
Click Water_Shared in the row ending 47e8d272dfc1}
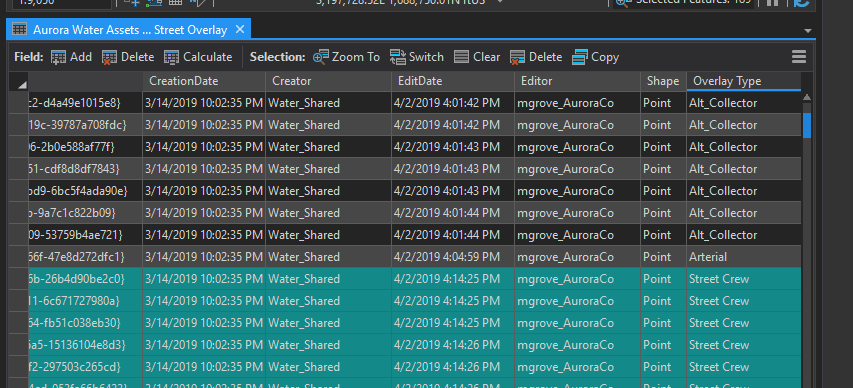[x=328, y=256]
